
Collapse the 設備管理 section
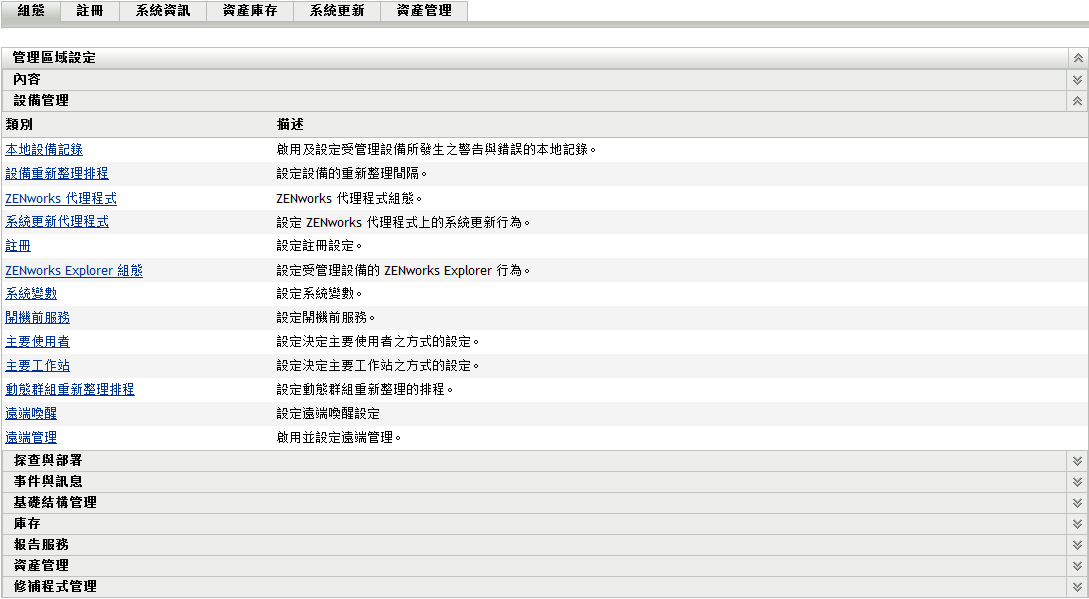pos(1076,100)
